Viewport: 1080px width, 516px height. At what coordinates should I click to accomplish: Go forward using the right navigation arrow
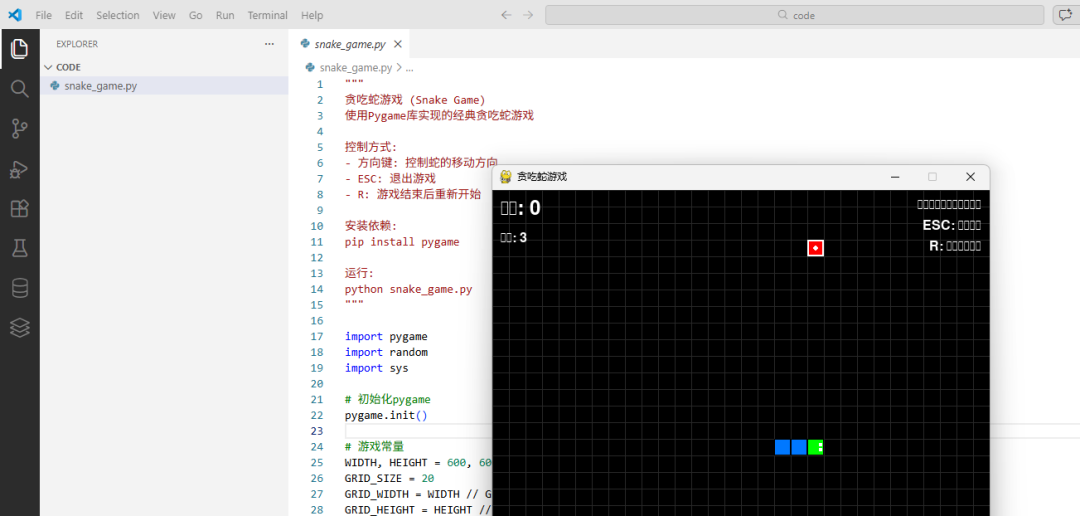(x=528, y=15)
